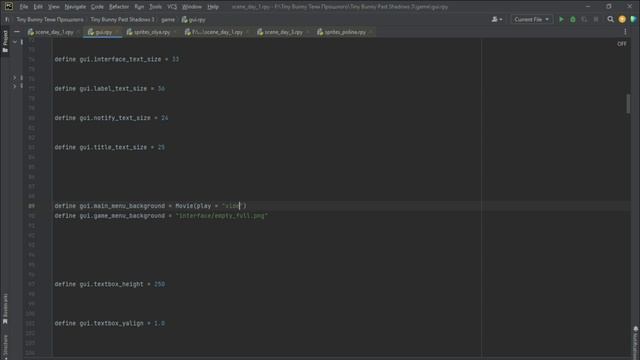Open the Edit menu

(x=38, y=7)
